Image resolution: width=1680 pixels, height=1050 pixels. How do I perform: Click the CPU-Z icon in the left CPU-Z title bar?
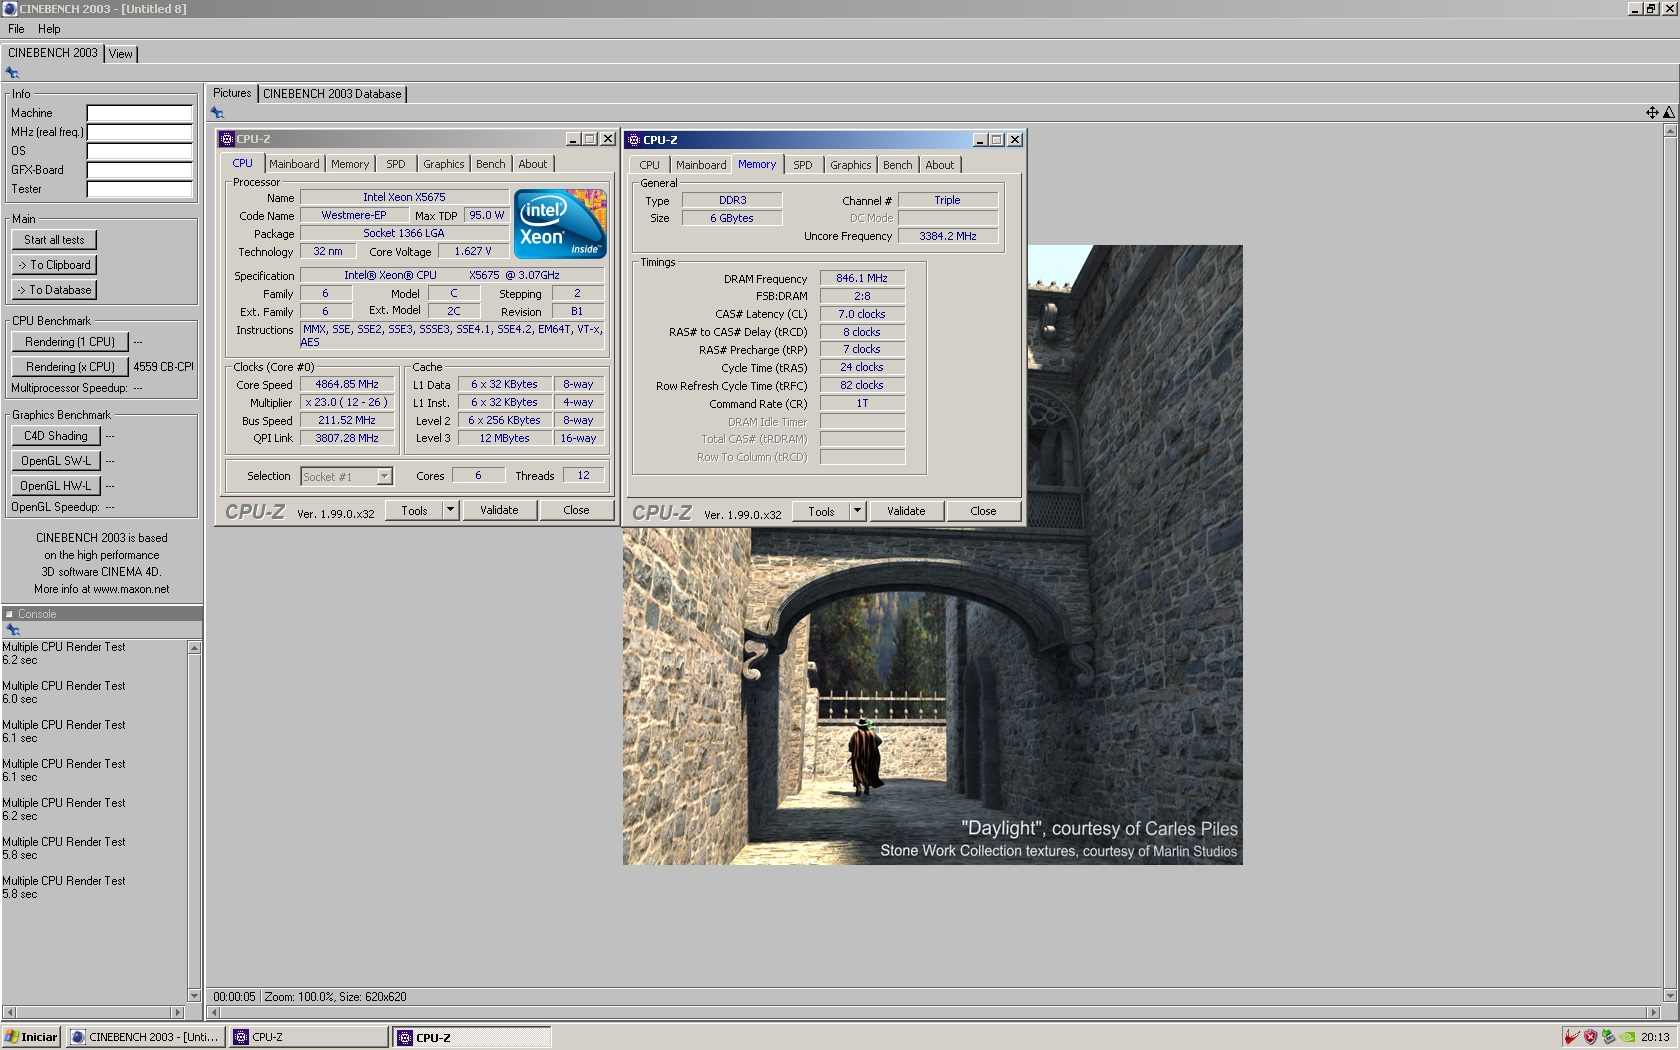[227, 139]
